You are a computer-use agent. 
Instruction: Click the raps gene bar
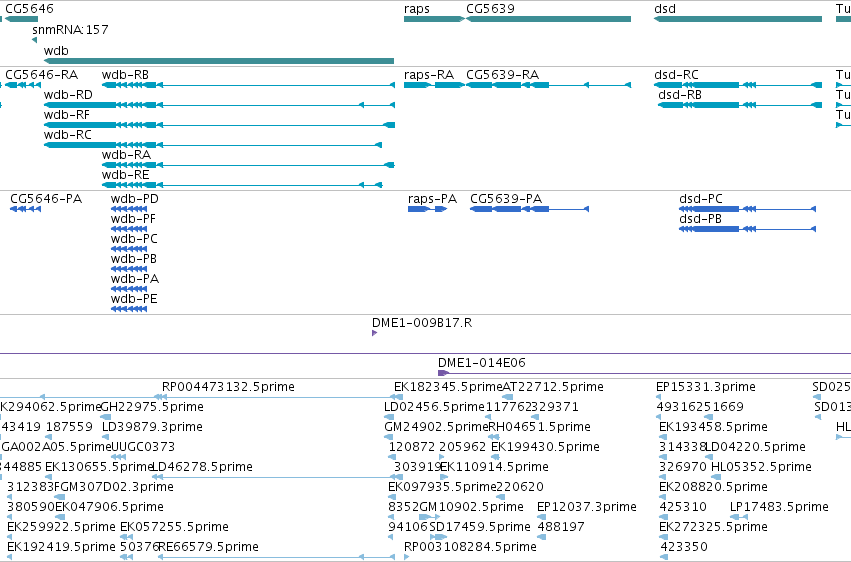[434, 19]
